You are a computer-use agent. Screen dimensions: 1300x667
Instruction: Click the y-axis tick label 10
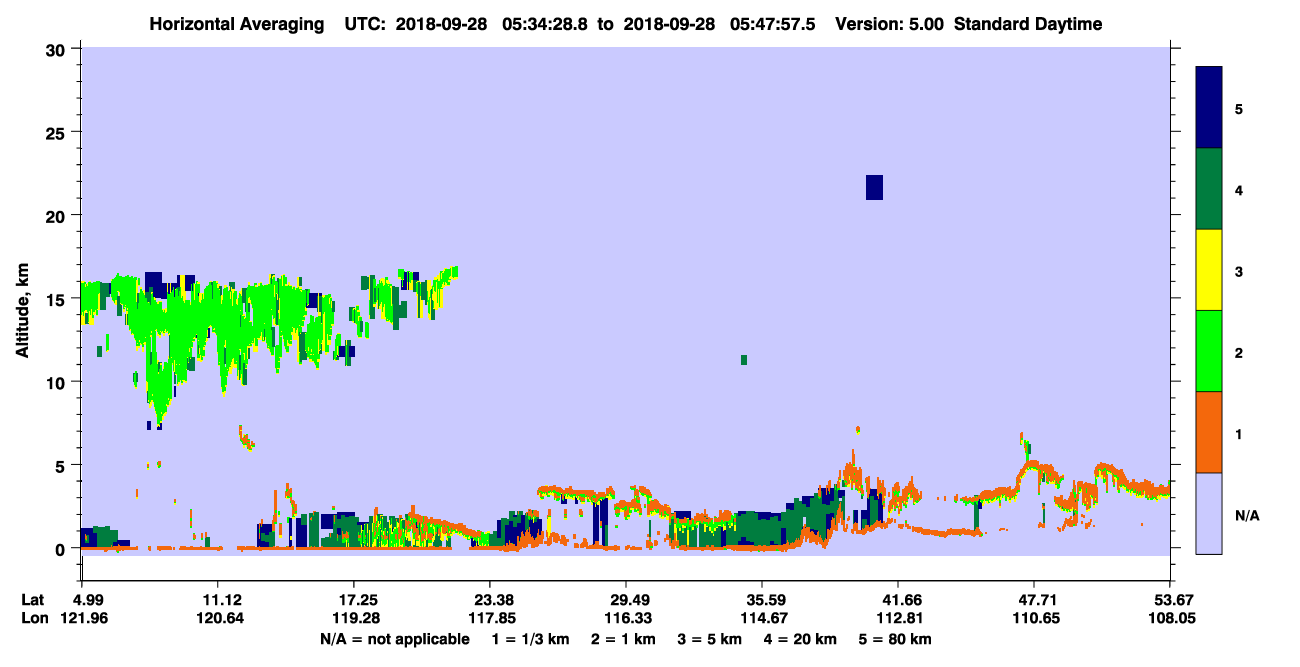[58, 382]
